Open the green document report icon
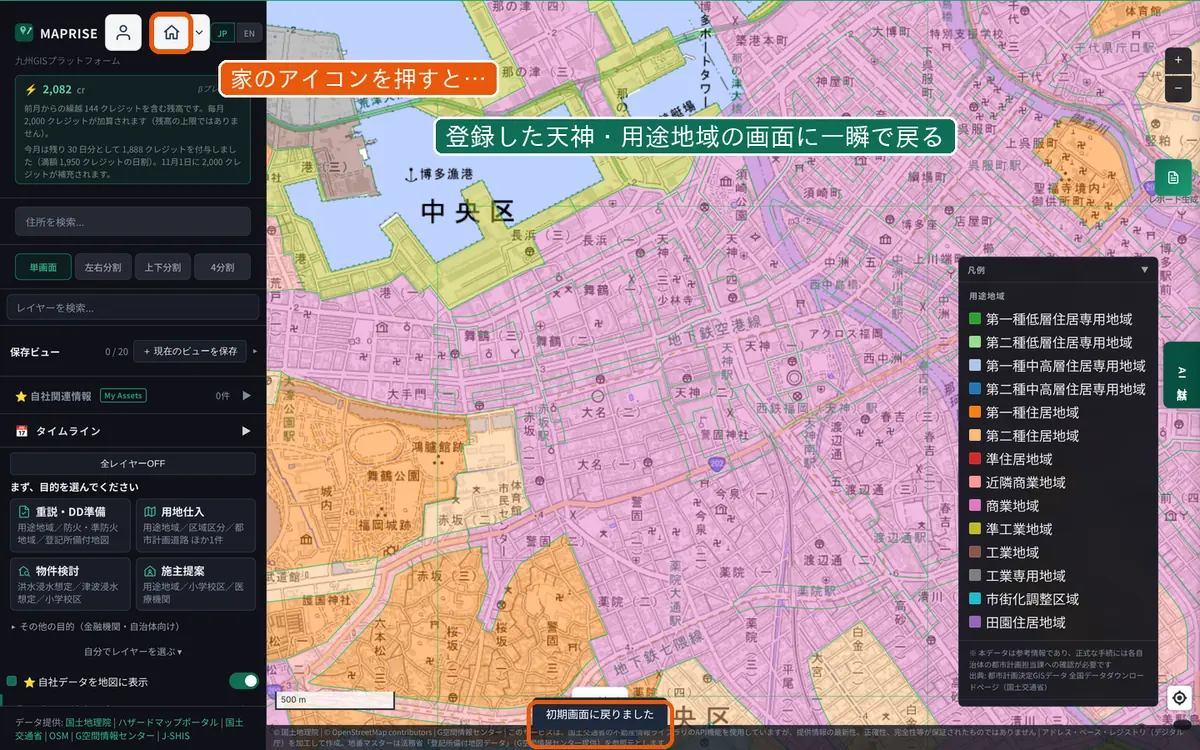 pyautogui.click(x=1173, y=177)
